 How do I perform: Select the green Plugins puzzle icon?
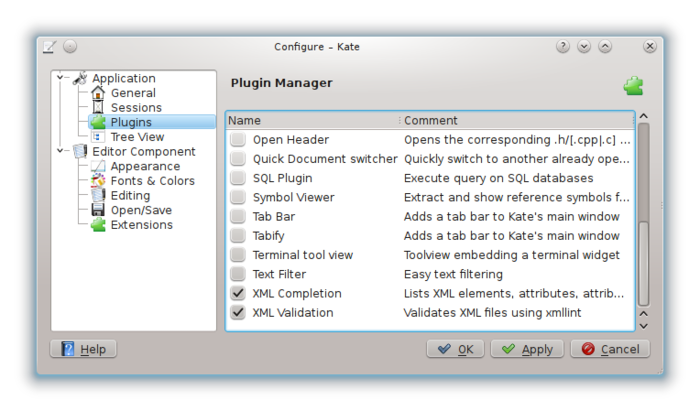coord(98,122)
